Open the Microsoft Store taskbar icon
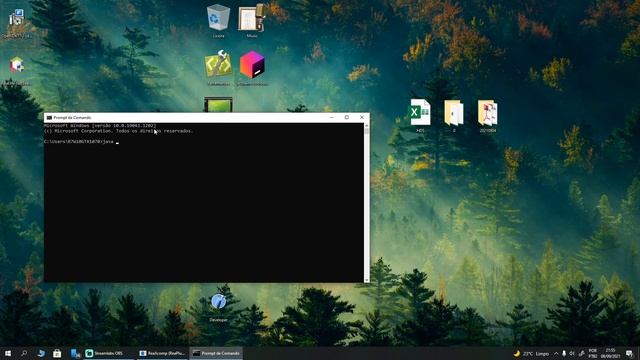The height and width of the screenshot is (360, 640). pos(57,353)
